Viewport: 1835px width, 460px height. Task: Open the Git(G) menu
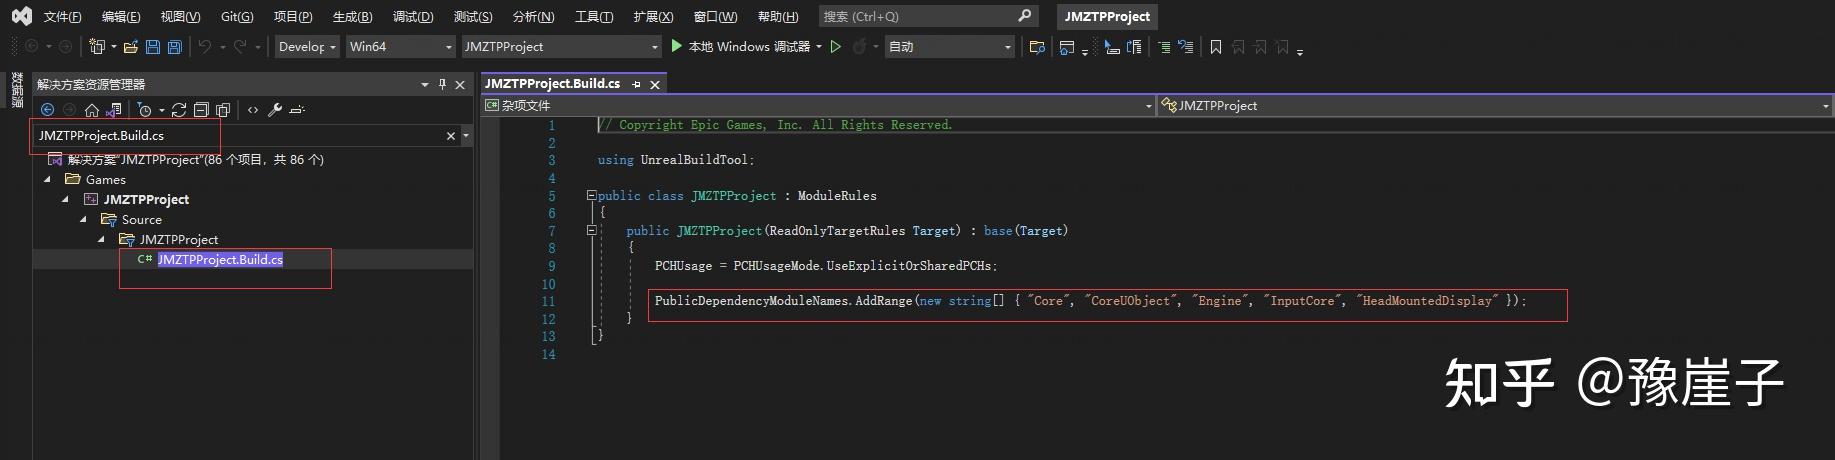[x=237, y=16]
